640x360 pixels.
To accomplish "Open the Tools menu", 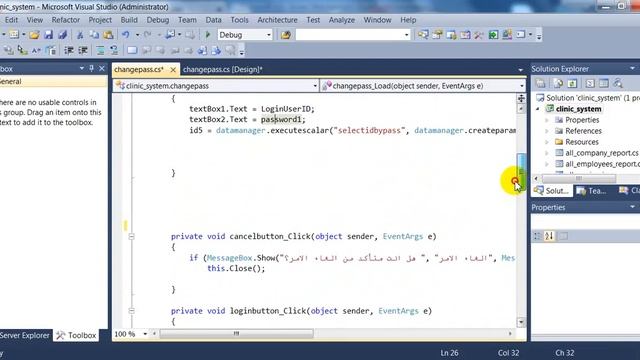I will coord(239,20).
